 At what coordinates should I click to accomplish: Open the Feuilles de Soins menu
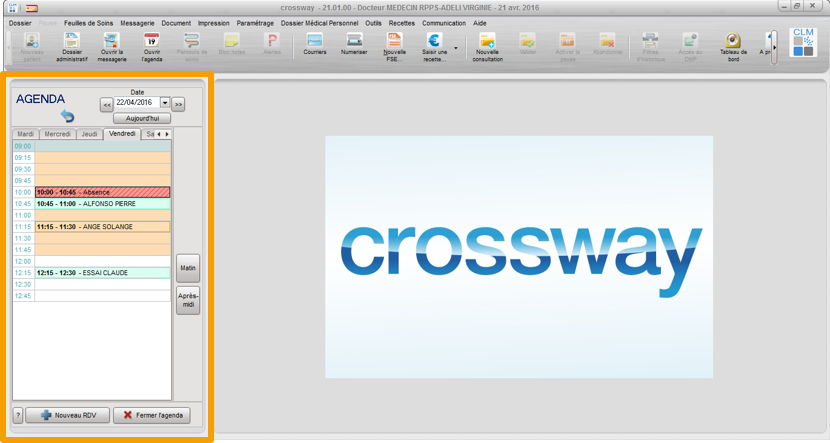pos(88,23)
